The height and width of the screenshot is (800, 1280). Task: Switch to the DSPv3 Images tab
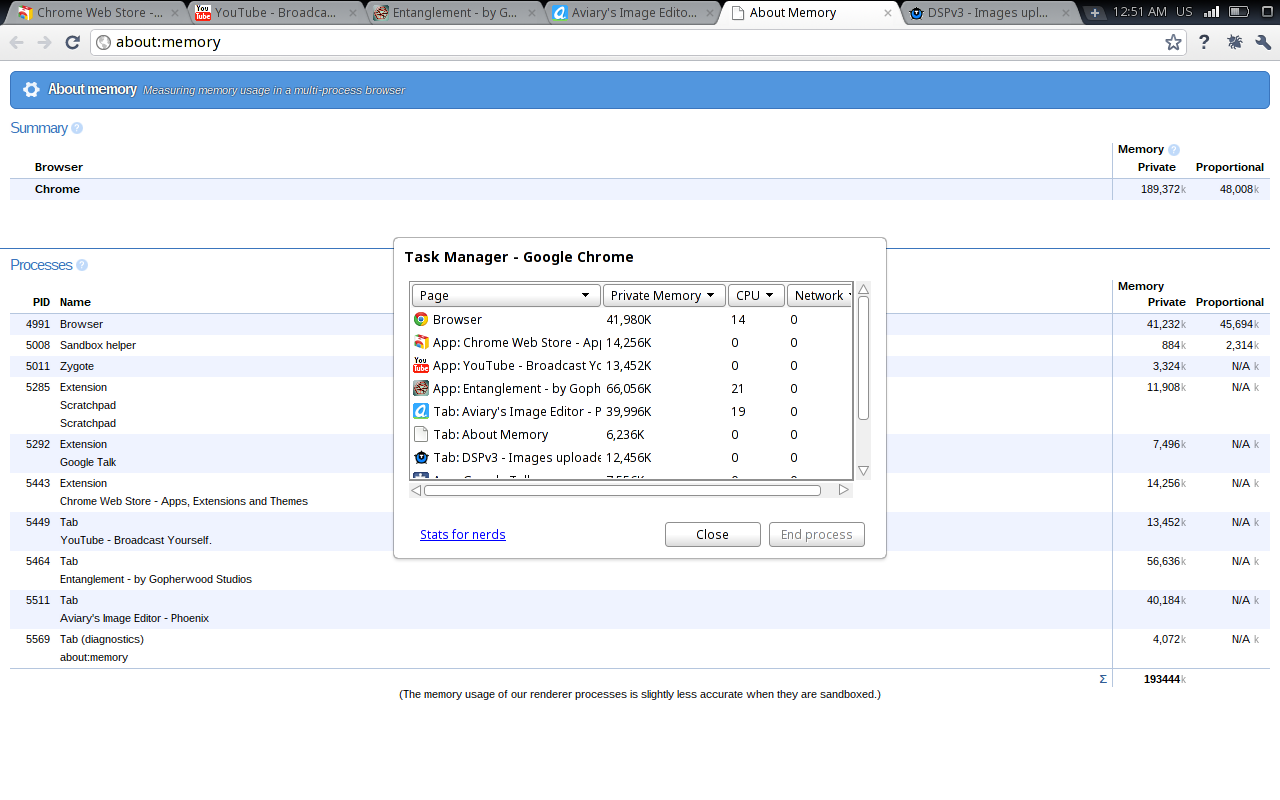coord(990,13)
